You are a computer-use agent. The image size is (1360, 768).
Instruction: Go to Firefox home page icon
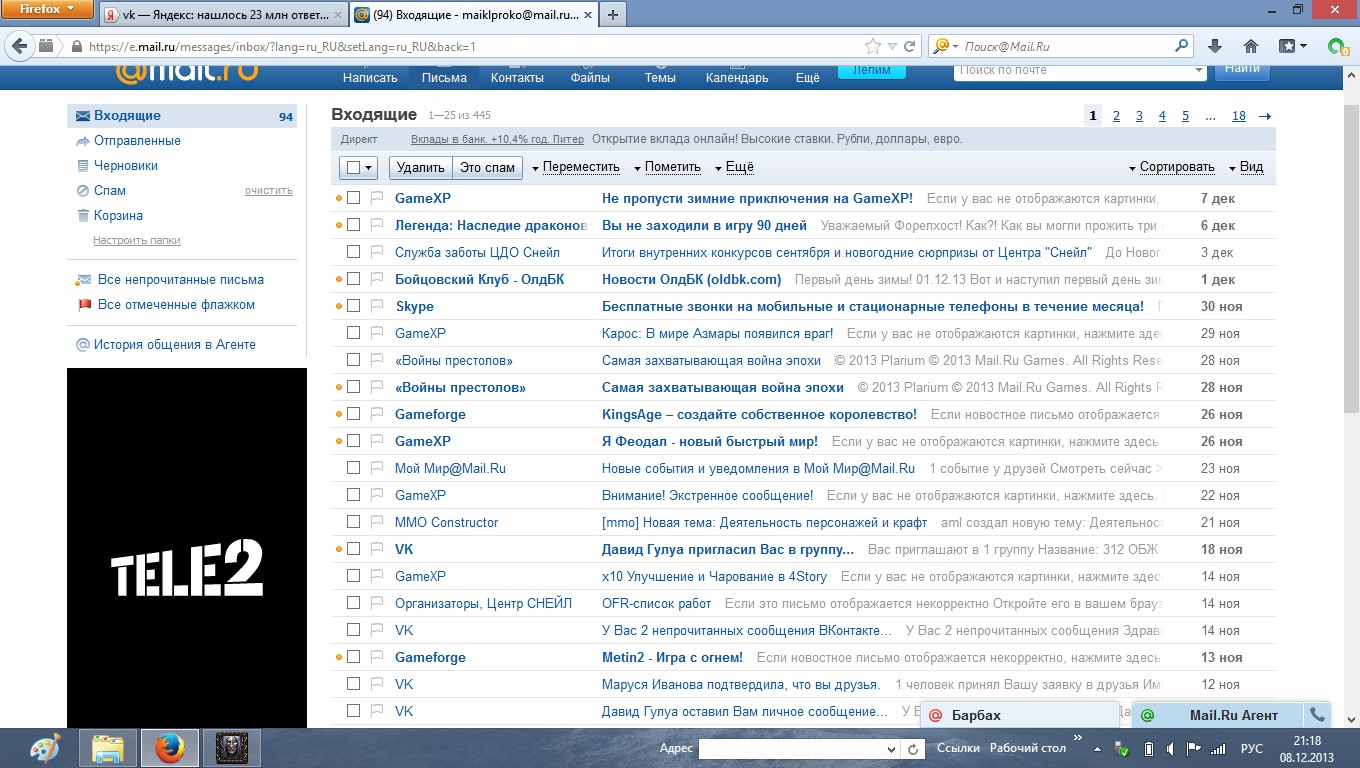click(1250, 46)
